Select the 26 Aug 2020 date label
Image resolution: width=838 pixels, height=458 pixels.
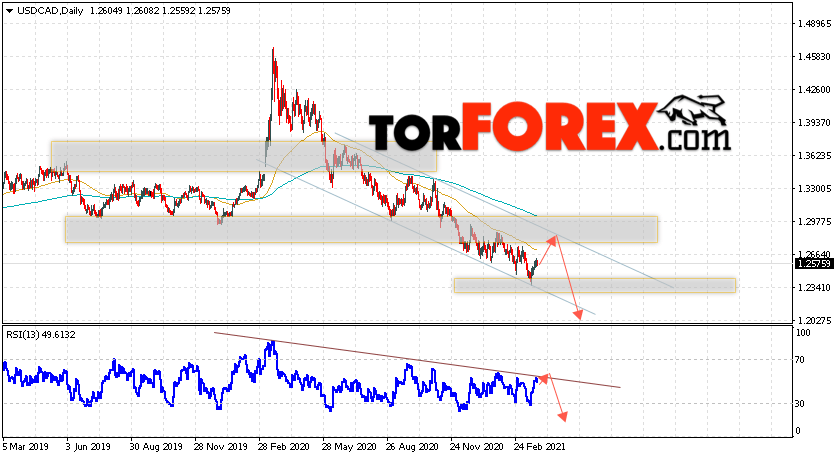tap(412, 446)
